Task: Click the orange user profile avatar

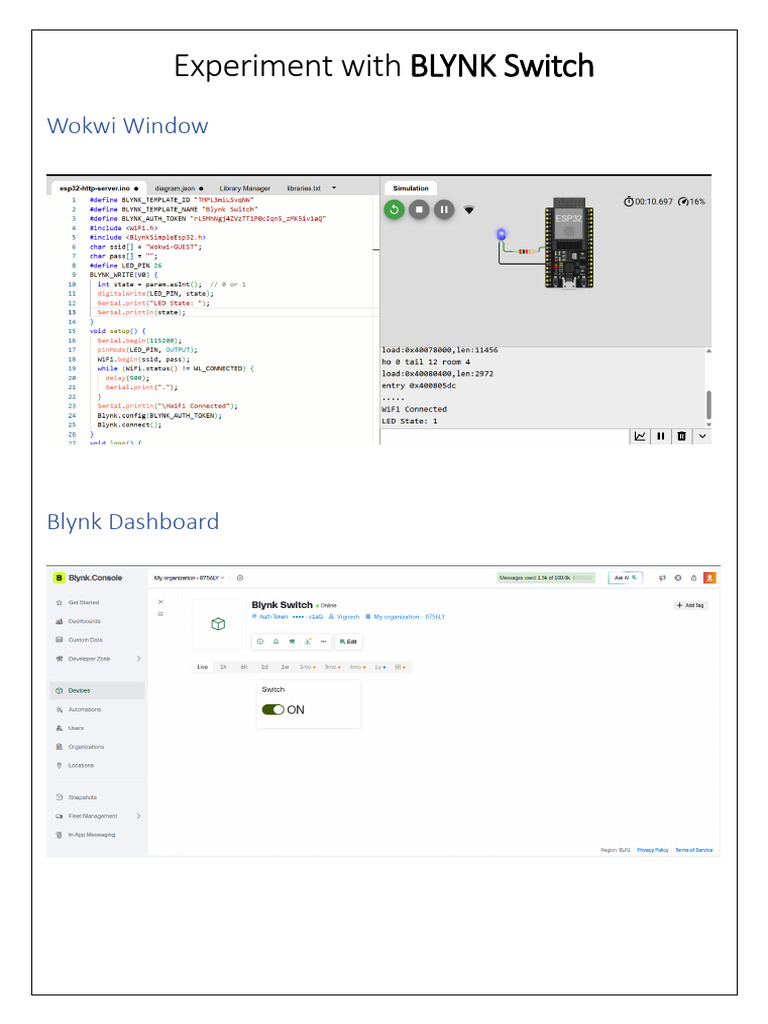Action: pos(710,578)
